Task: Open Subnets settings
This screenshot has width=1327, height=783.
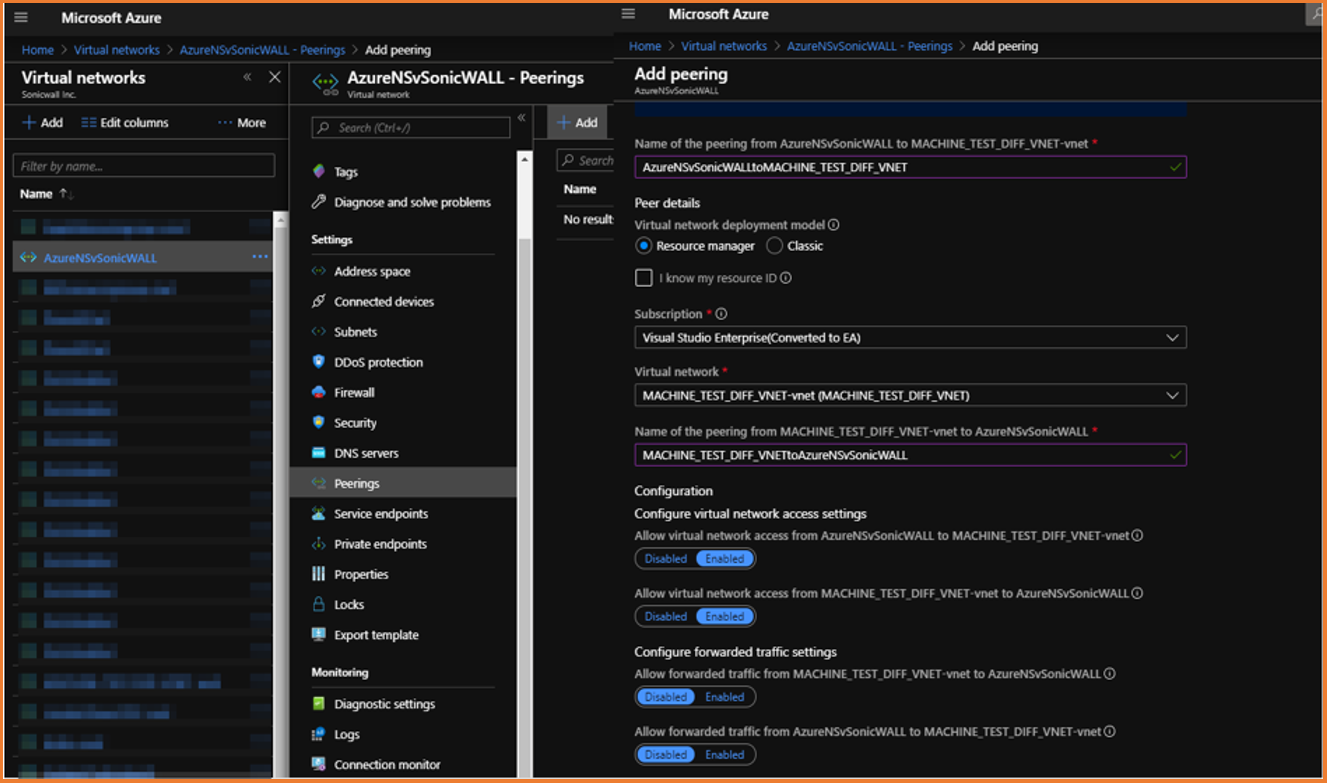Action: (355, 332)
